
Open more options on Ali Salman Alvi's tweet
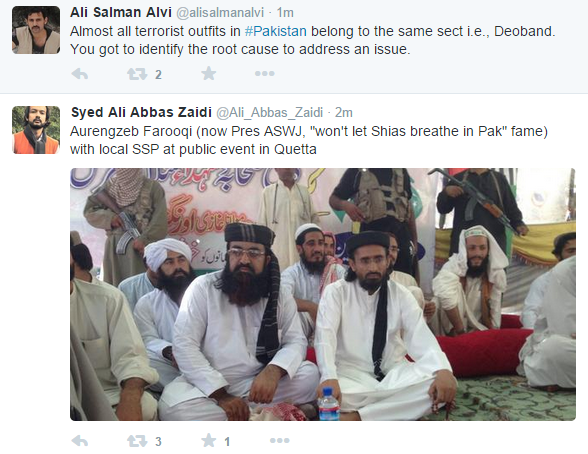[265, 73]
